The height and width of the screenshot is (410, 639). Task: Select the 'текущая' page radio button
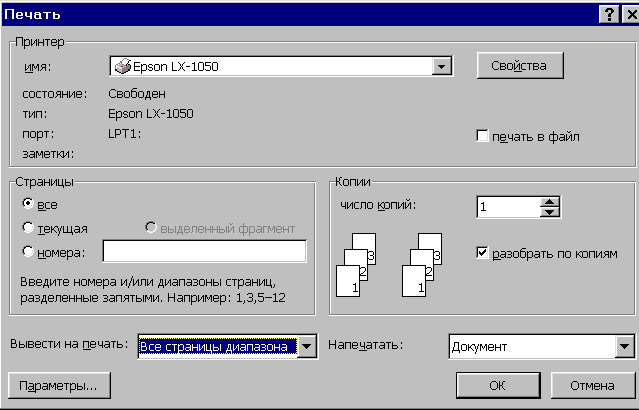click(28, 227)
